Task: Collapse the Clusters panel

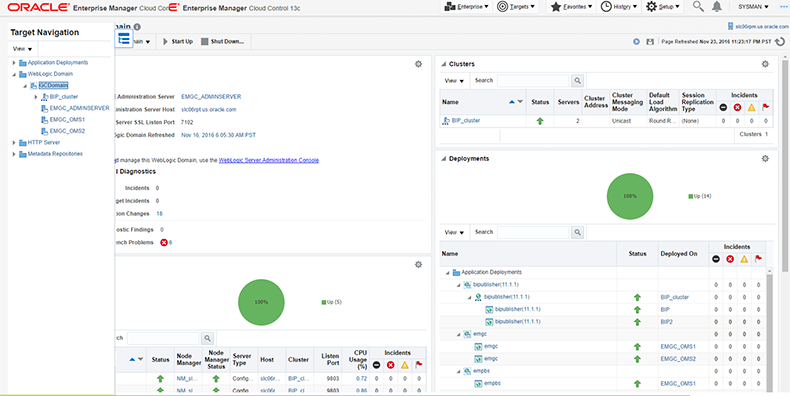Action: point(444,64)
